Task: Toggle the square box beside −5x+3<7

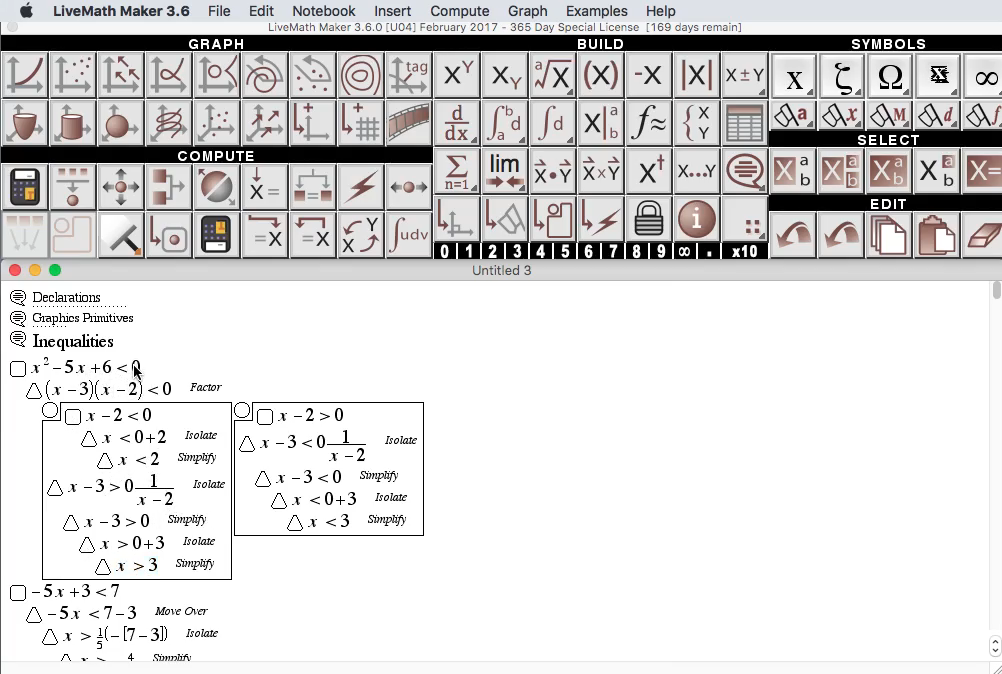Action: click(x=18, y=593)
